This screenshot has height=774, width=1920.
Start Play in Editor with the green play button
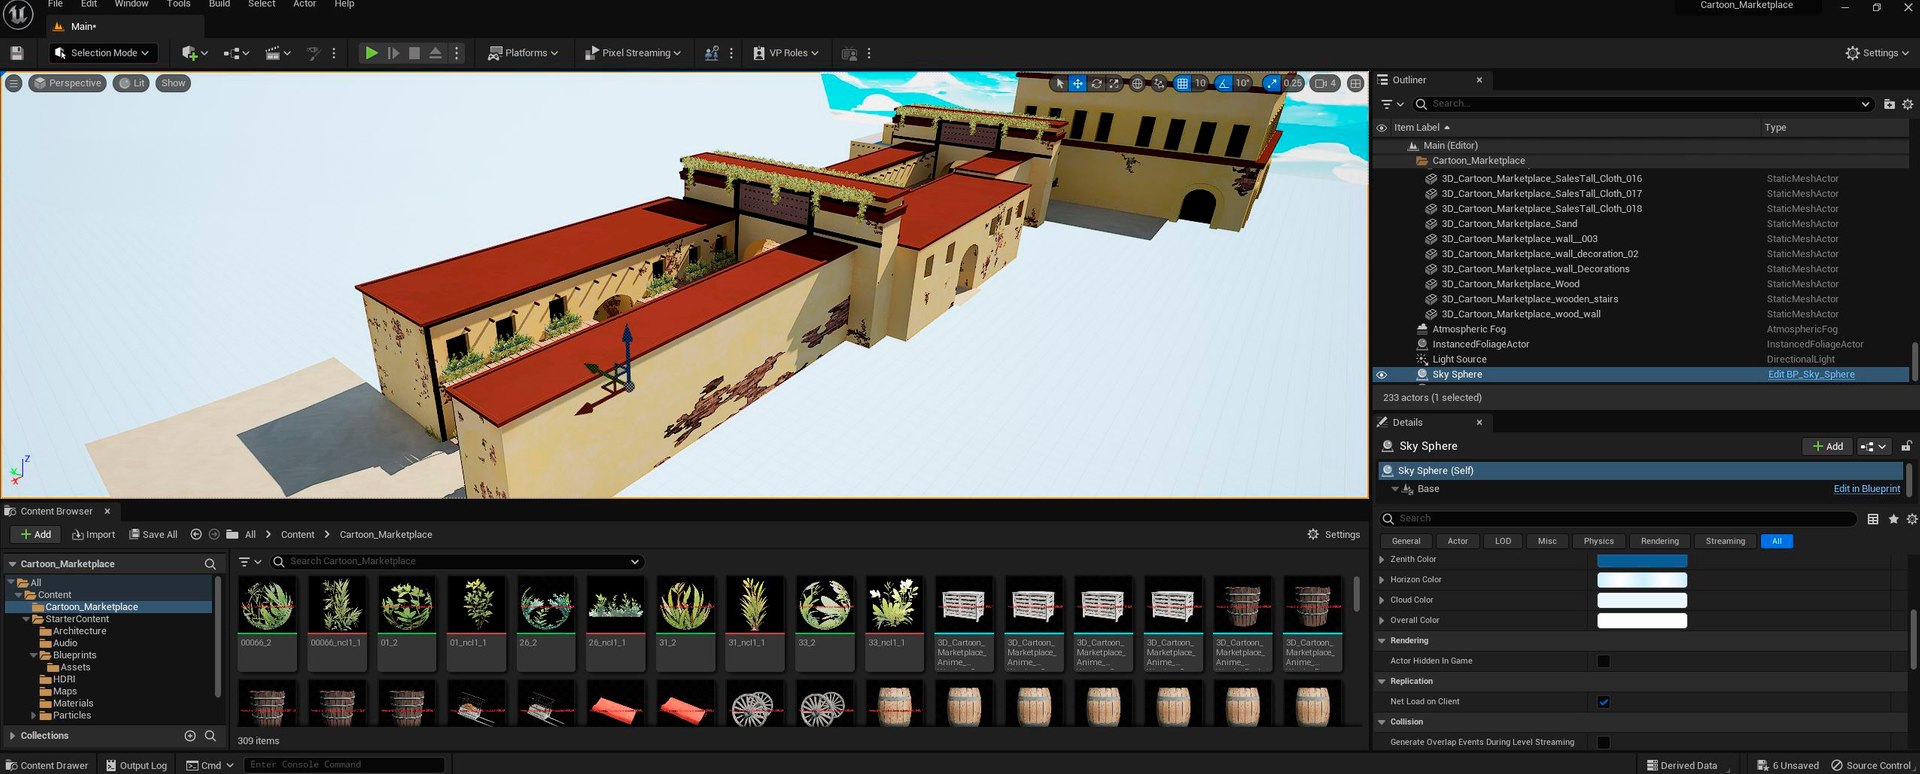coord(371,53)
